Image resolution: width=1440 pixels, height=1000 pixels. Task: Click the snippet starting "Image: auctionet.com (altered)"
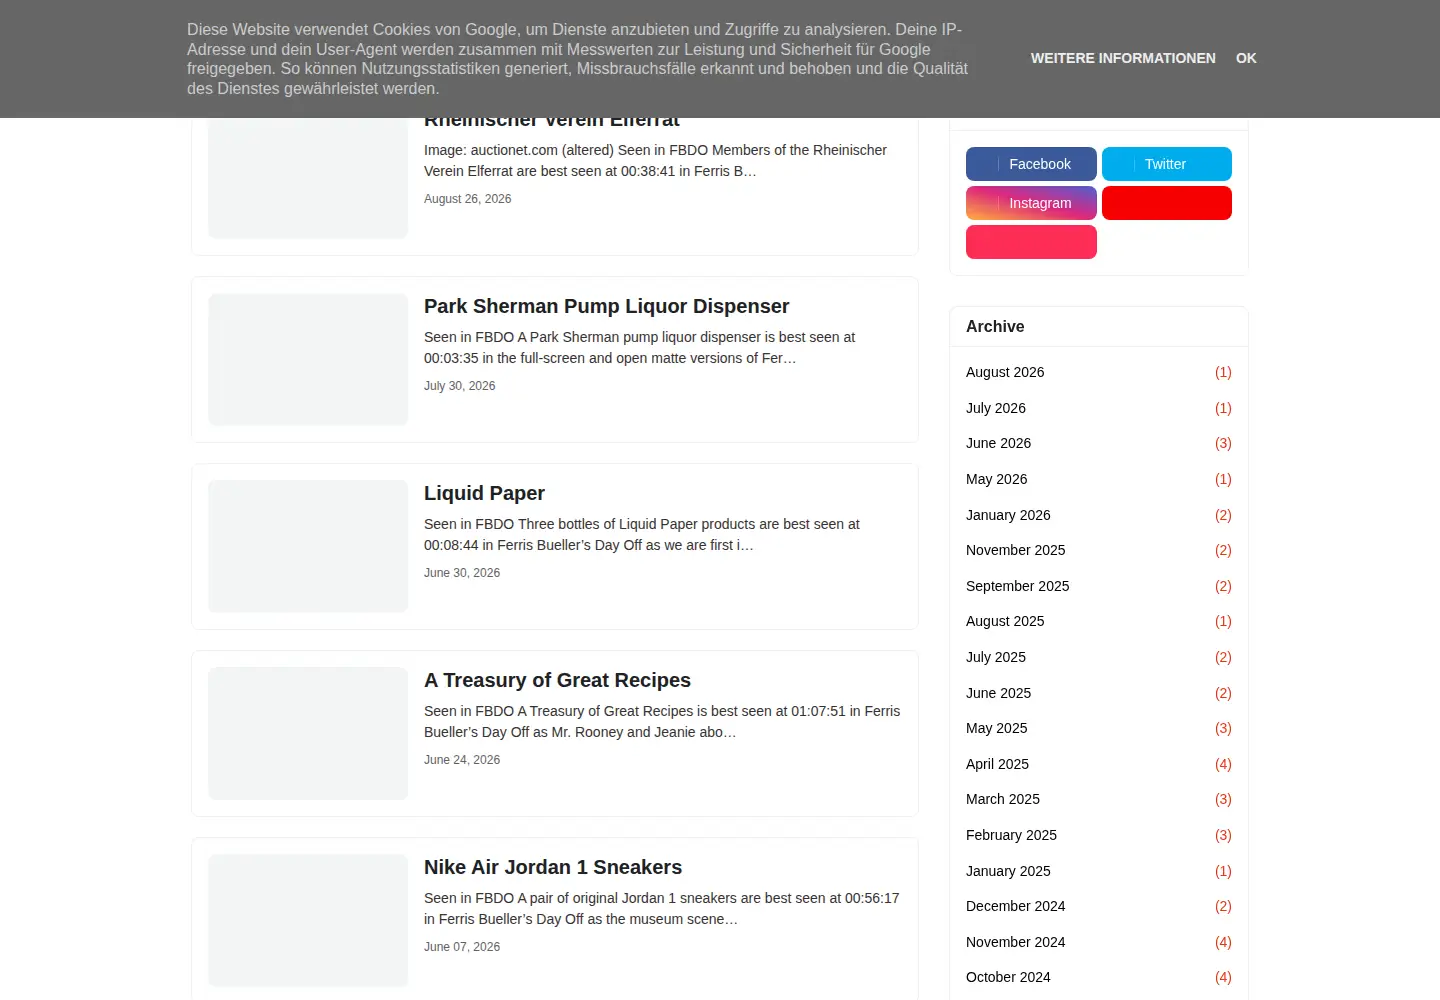click(655, 161)
